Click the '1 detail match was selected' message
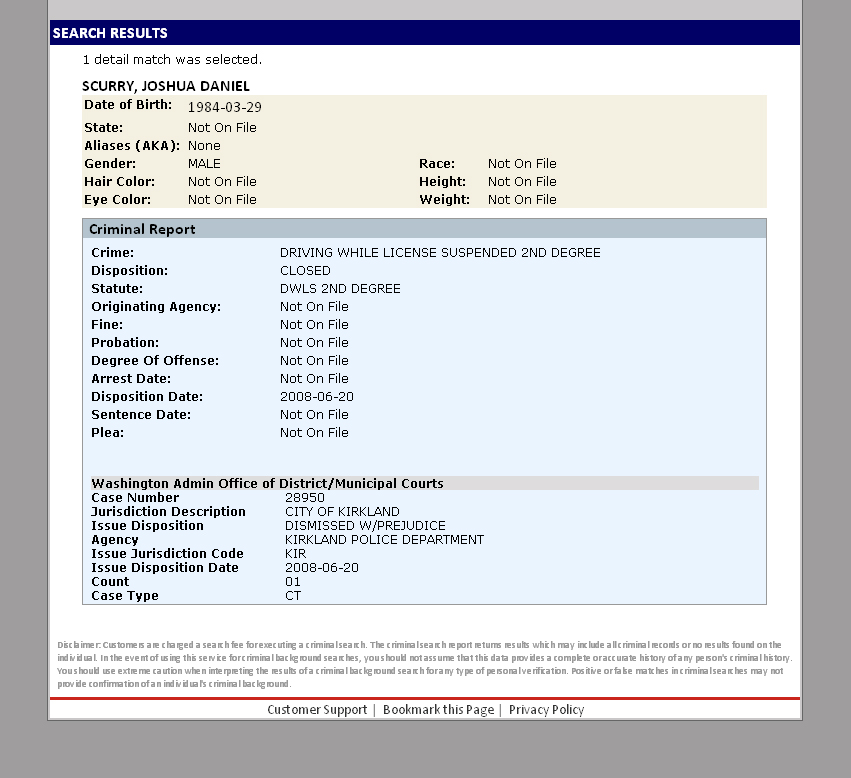851x778 pixels. 172,60
